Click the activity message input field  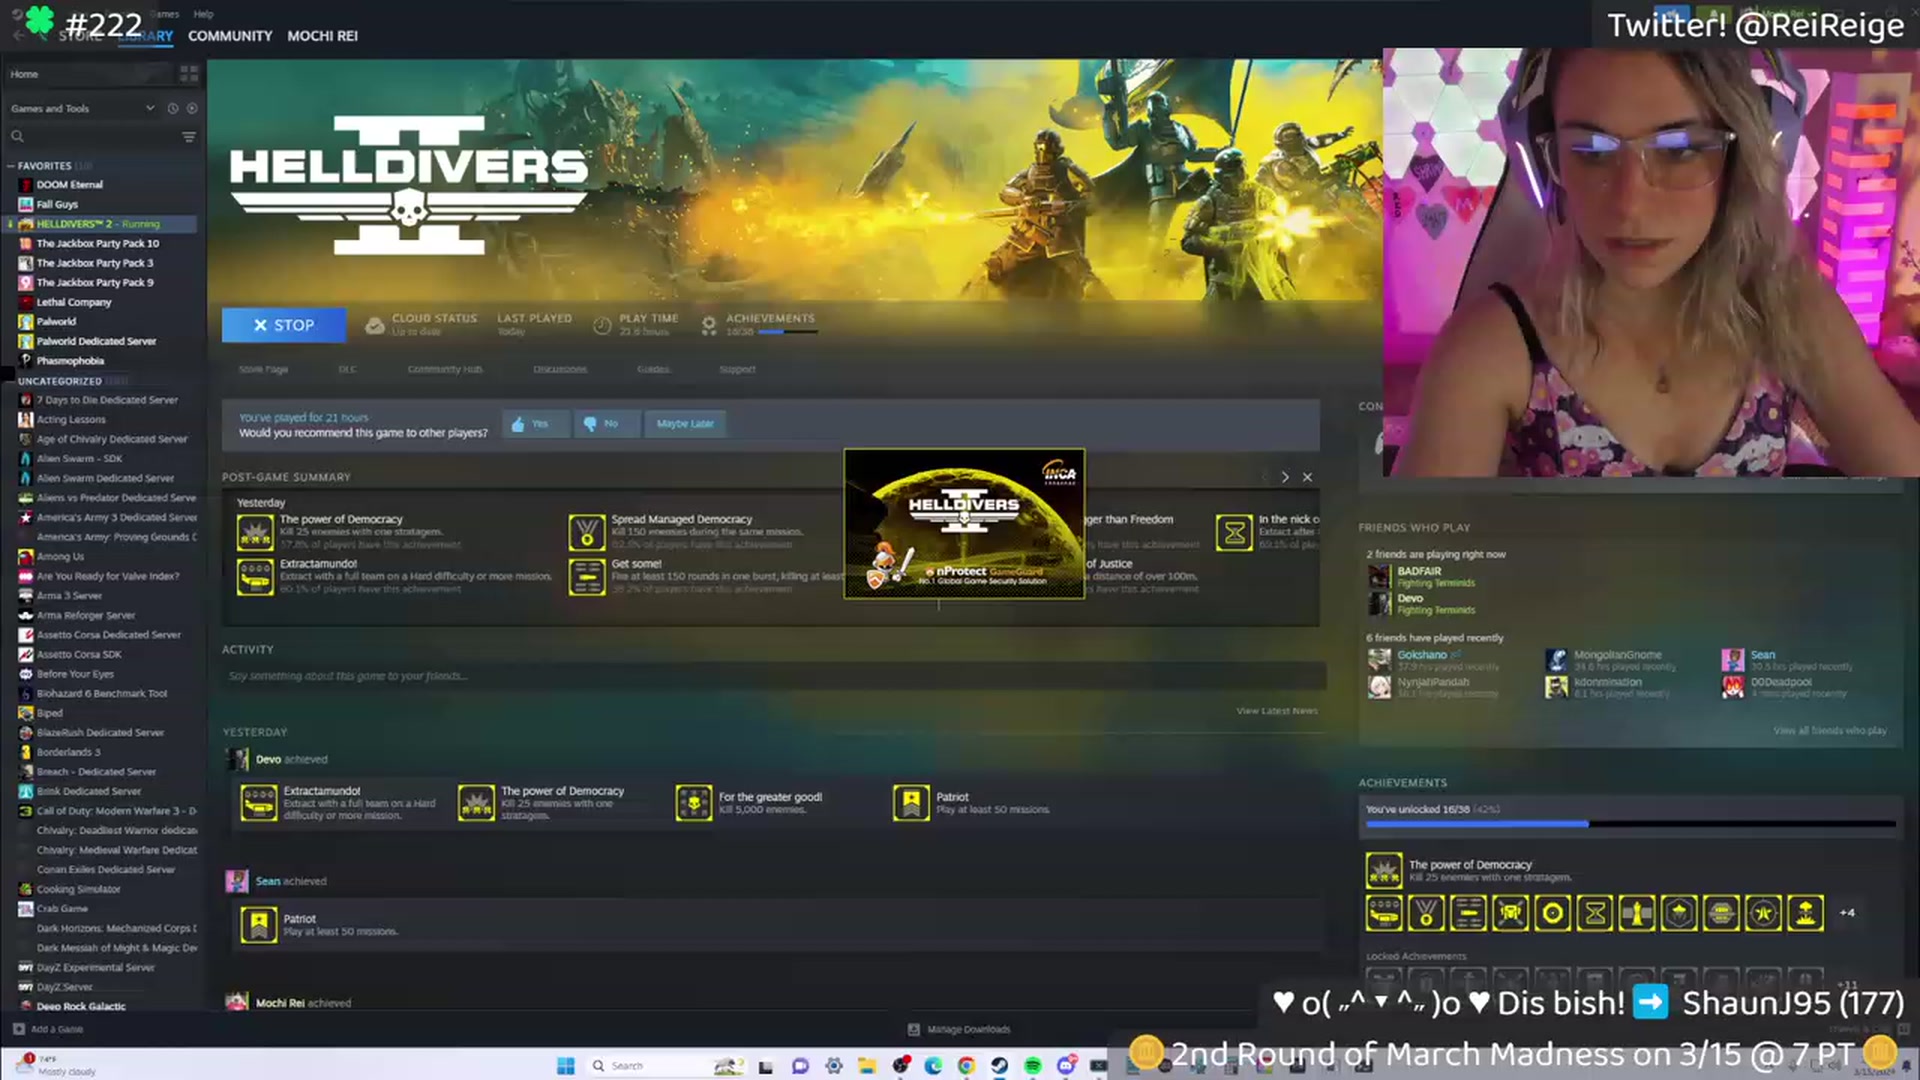tap(774, 676)
